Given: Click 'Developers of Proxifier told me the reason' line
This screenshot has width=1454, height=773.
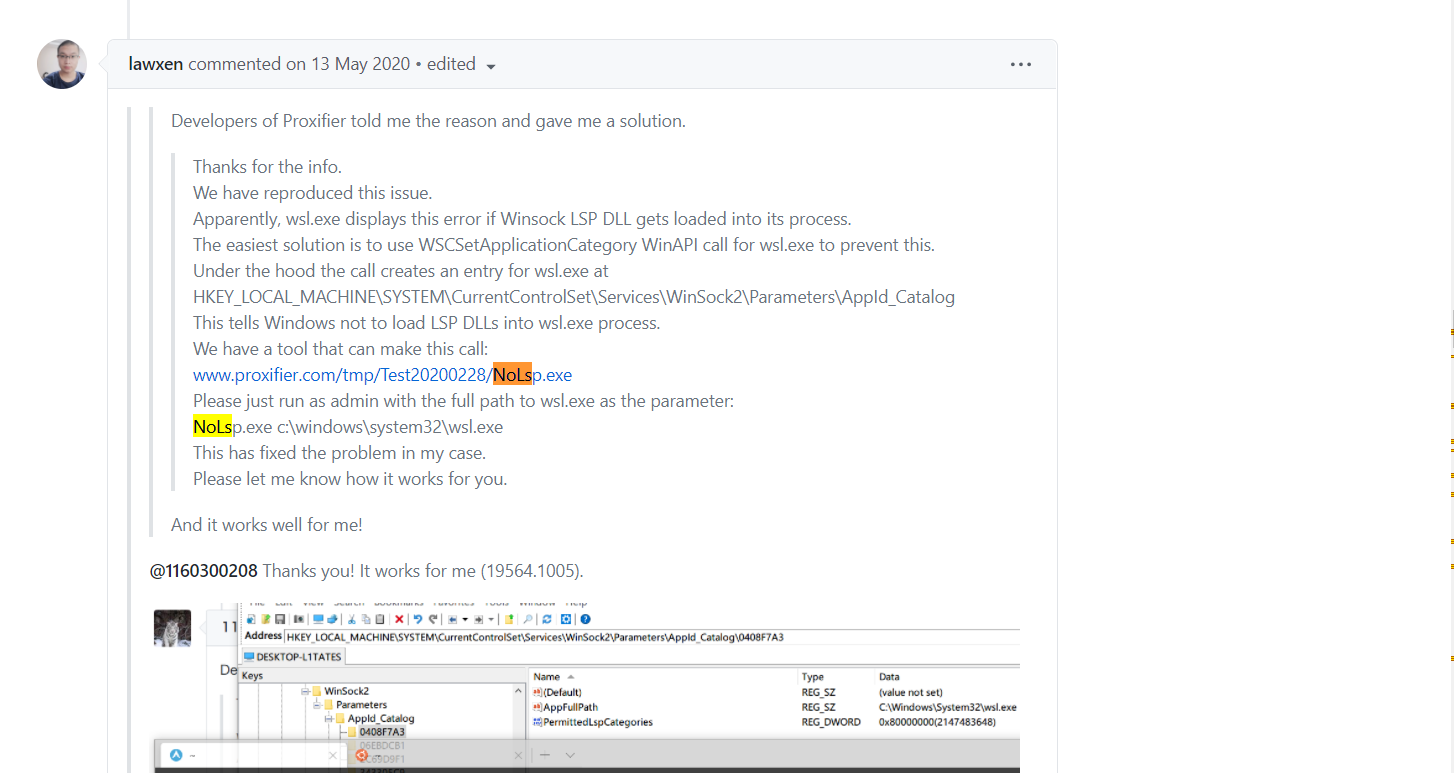Looking at the screenshot, I should (x=428, y=121).
